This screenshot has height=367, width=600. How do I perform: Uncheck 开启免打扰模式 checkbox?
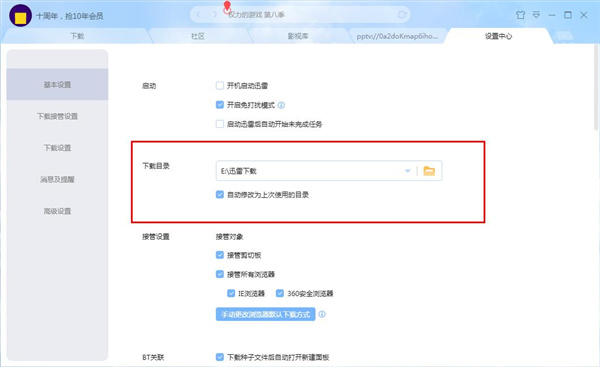pos(220,104)
